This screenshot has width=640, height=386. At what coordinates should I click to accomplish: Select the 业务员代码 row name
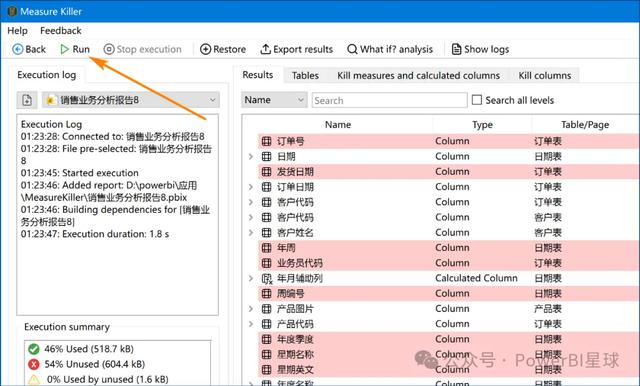[x=300, y=263]
